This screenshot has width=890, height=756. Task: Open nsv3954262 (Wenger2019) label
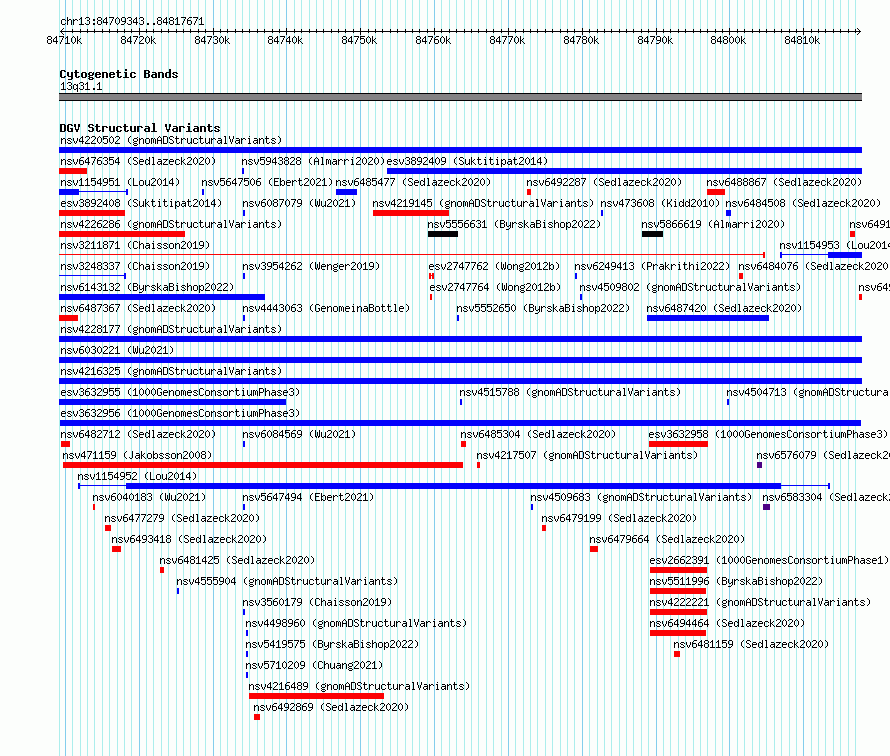(311, 266)
